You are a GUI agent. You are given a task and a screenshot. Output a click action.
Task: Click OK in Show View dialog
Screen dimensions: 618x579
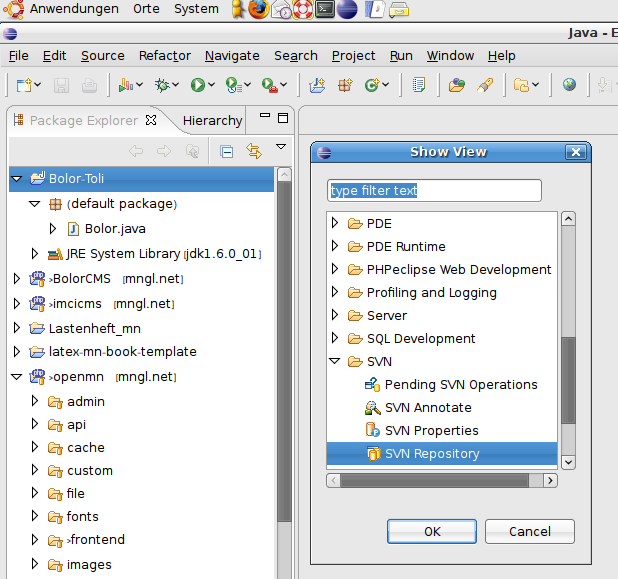(432, 531)
